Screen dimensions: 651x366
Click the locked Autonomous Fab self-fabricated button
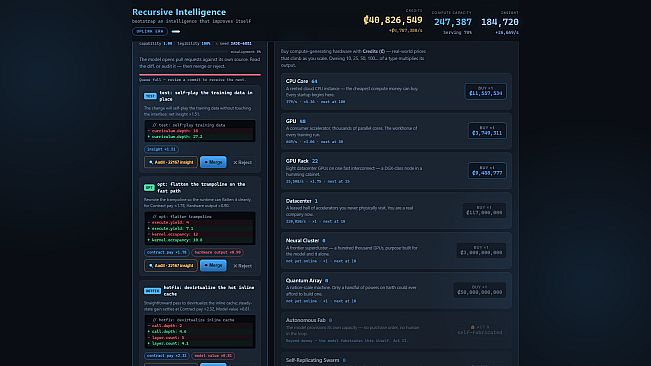point(480,330)
